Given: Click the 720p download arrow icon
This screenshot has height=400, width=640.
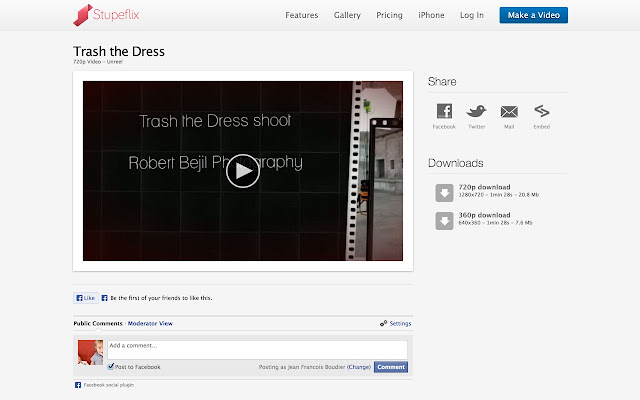Looking at the screenshot, I should click(443, 192).
